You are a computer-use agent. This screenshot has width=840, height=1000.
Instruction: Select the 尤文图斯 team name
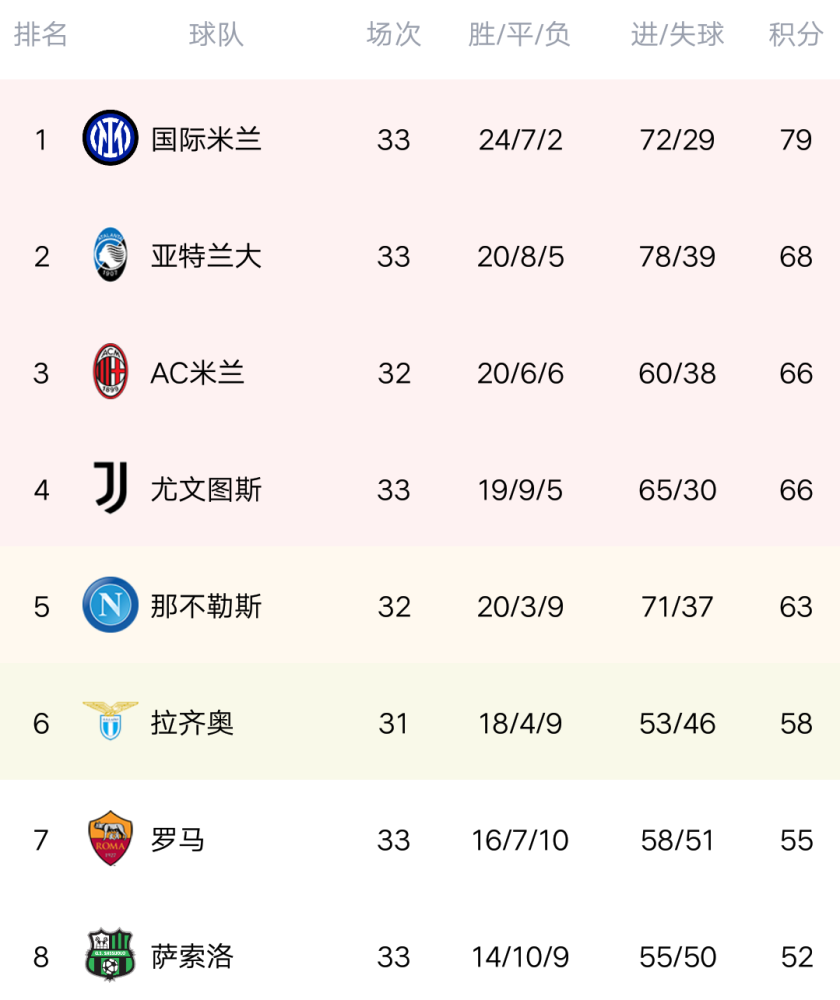(x=206, y=490)
